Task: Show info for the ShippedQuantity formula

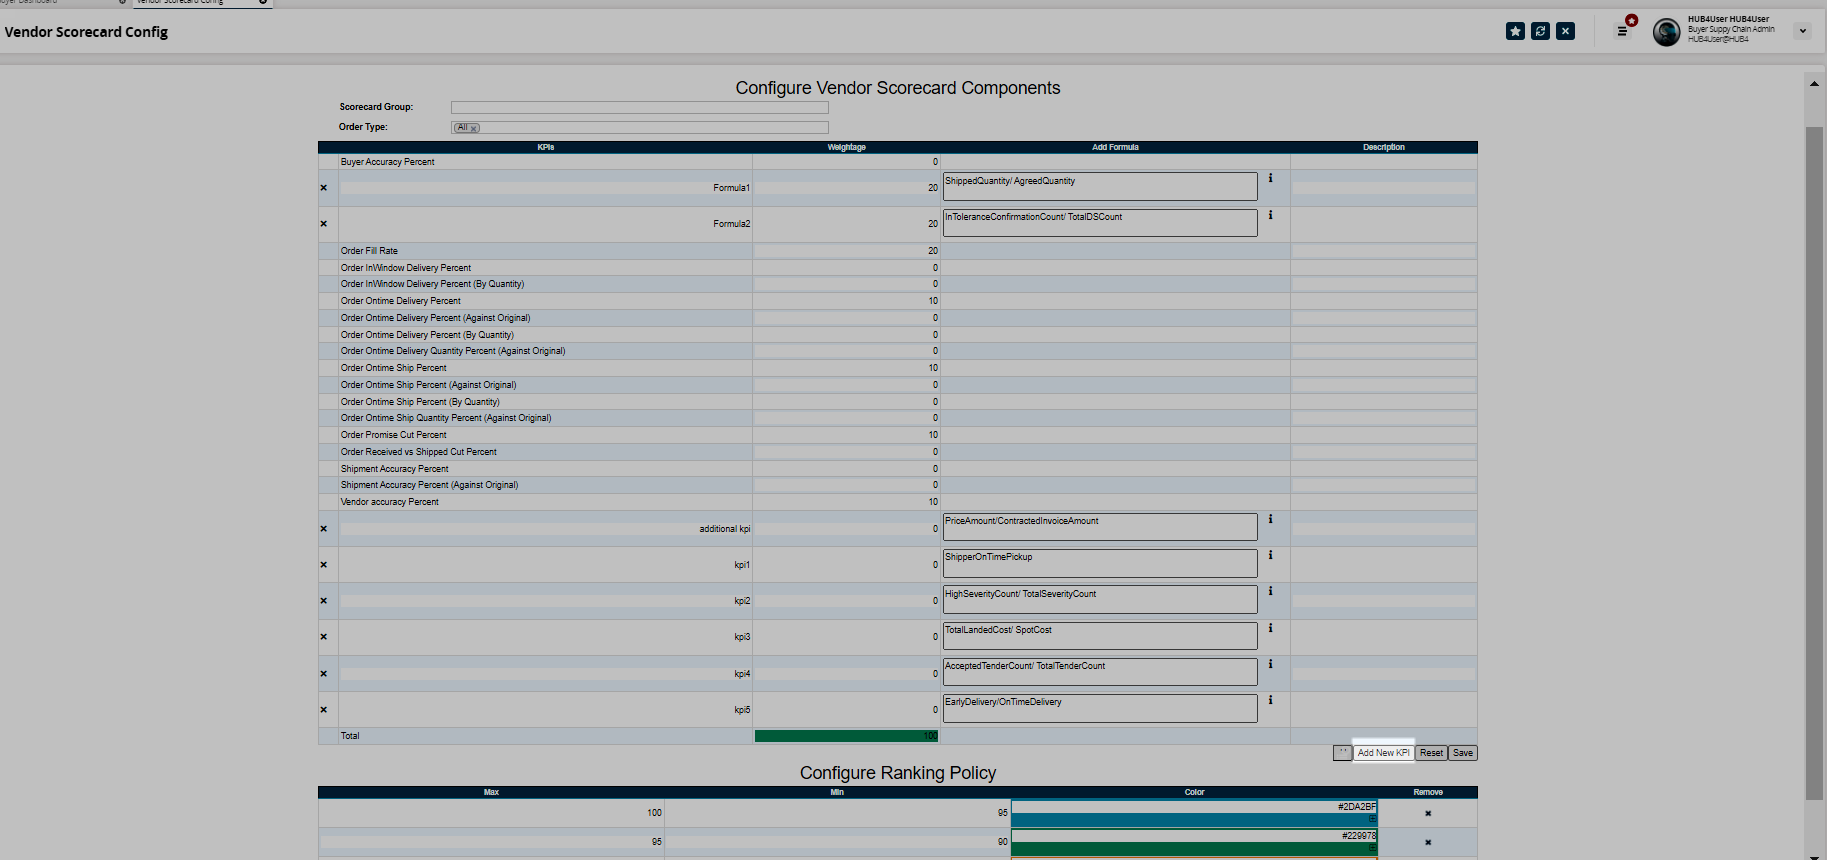Action: (1270, 179)
